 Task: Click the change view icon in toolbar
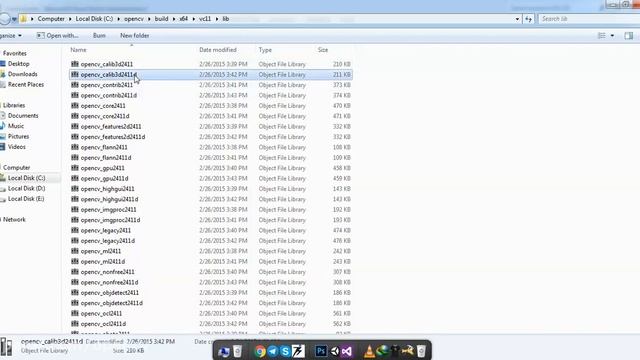coord(602,36)
